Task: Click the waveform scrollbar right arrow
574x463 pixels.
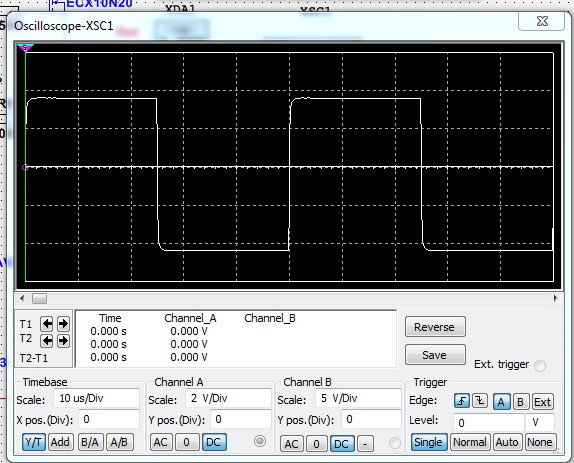Action: 555,298
